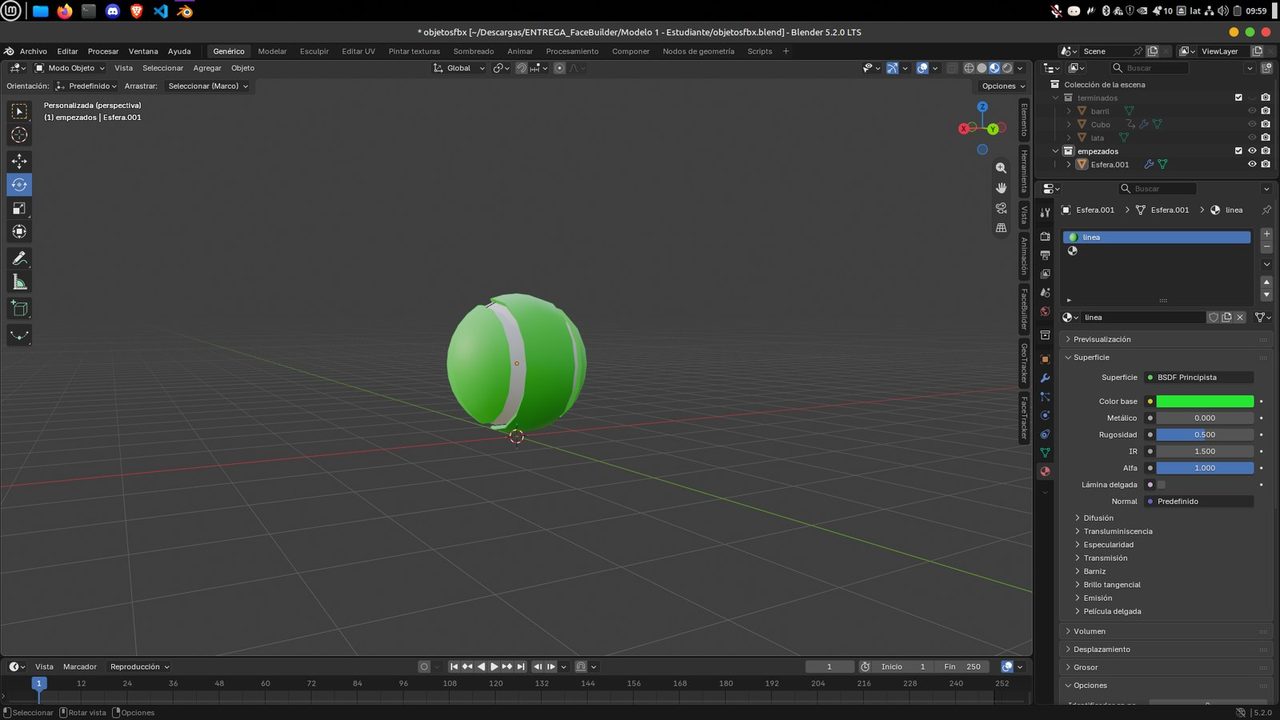This screenshot has width=1280, height=720.
Task: Open the Ayuda menu
Action: [179, 51]
